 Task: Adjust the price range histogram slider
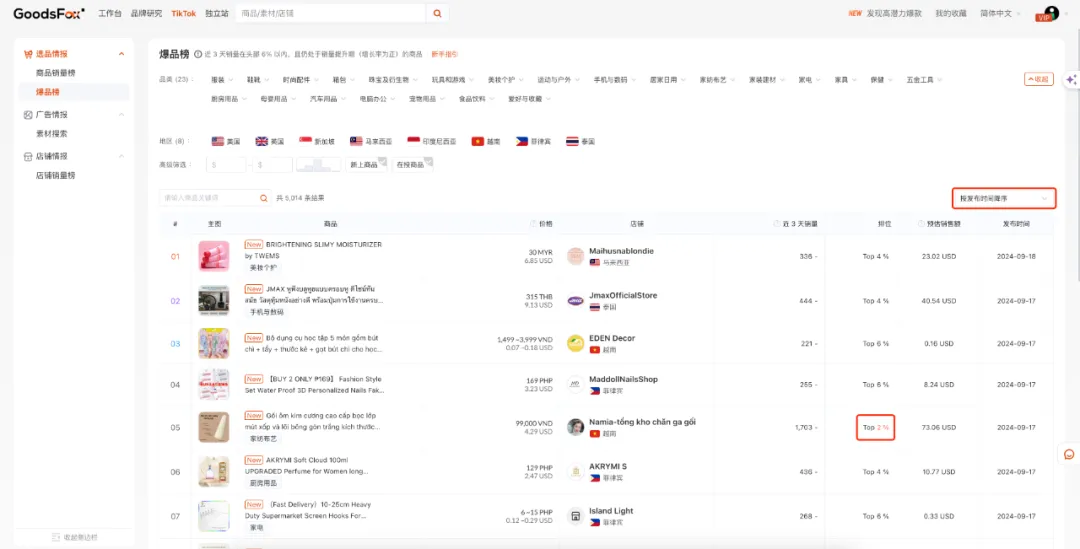[318, 165]
